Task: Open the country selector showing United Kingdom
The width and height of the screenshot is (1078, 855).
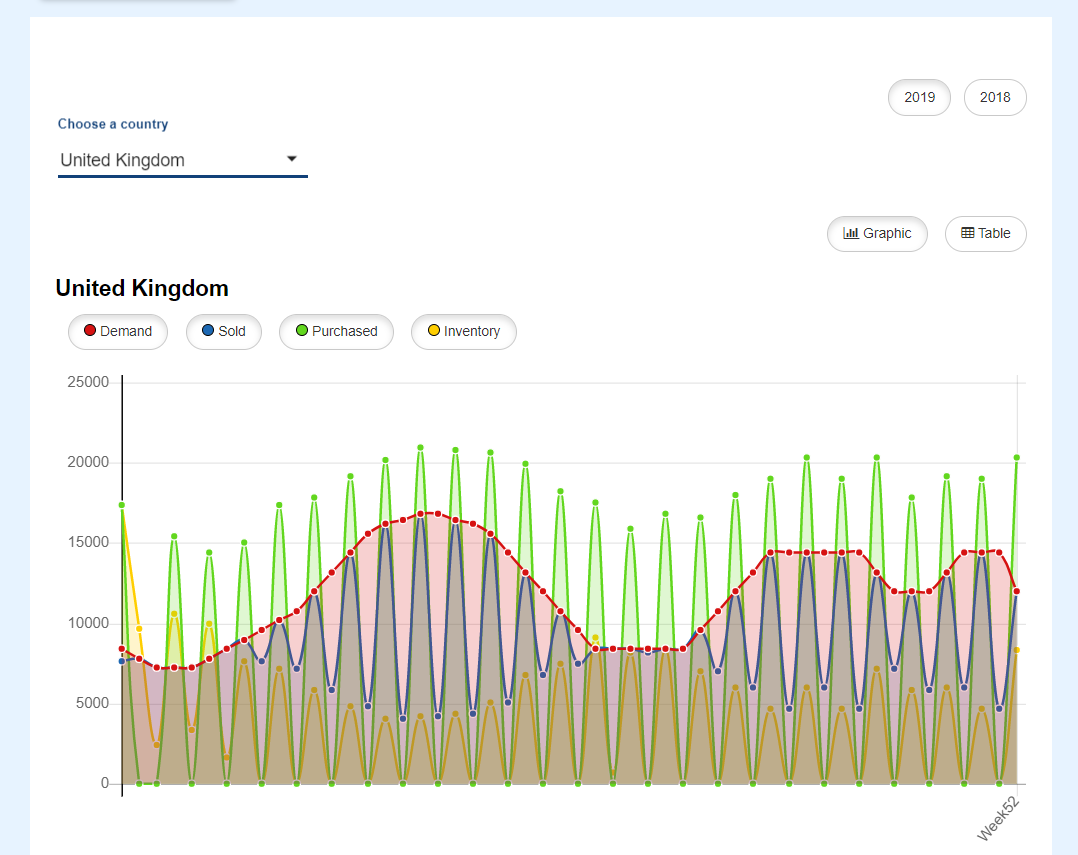Action: click(170, 160)
